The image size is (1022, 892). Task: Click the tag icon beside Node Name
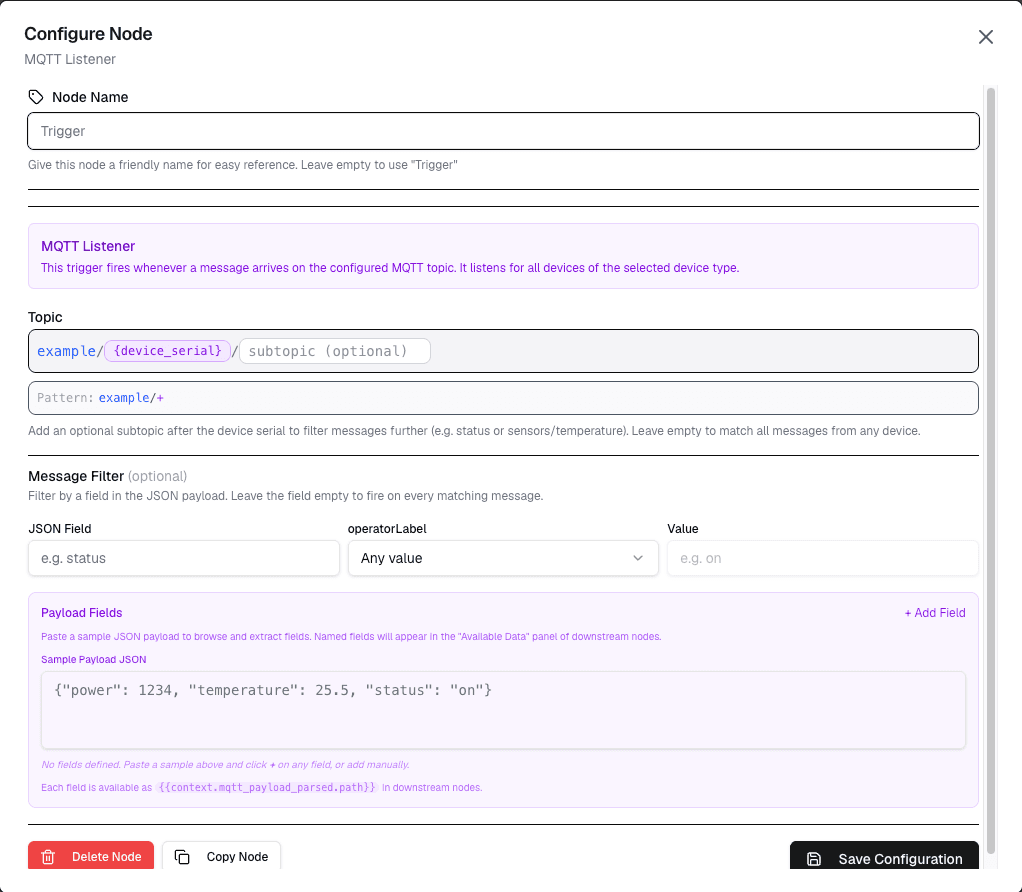point(36,97)
